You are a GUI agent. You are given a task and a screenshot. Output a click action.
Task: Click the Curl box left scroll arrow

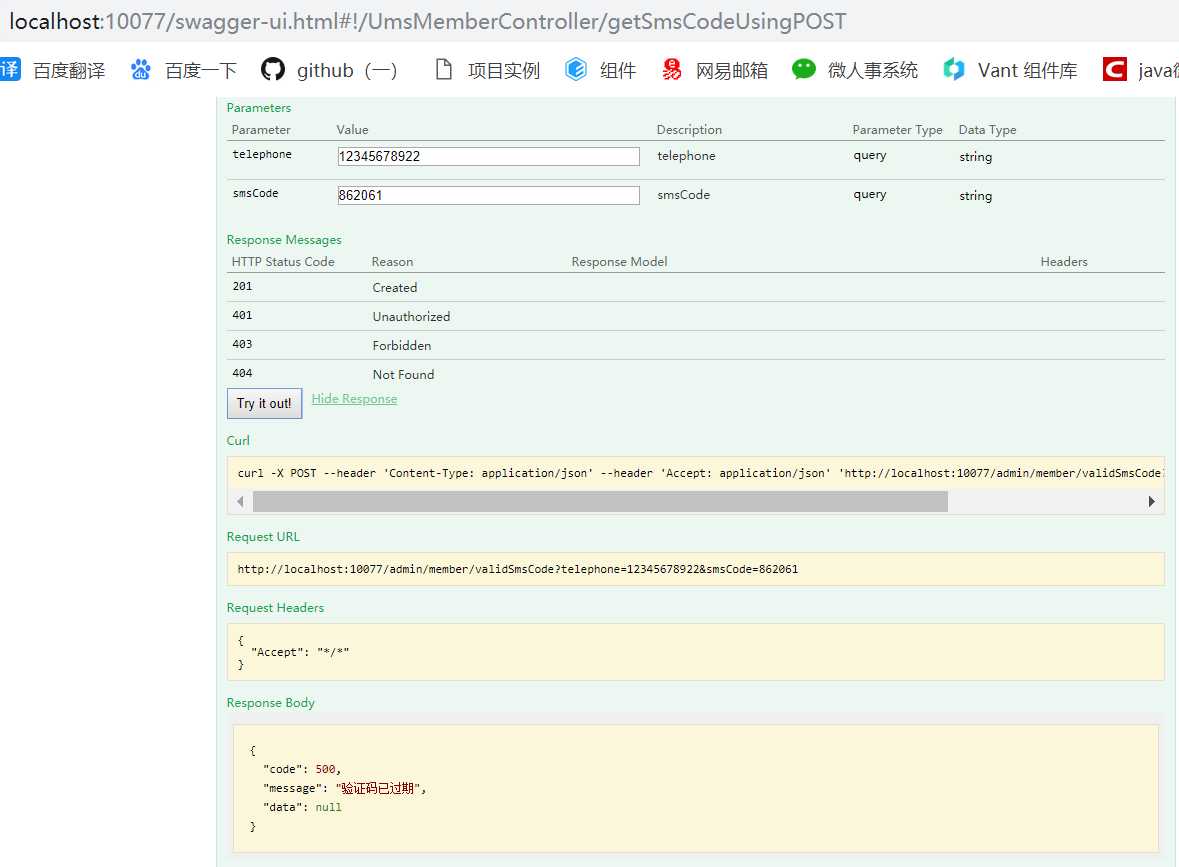pyautogui.click(x=240, y=502)
